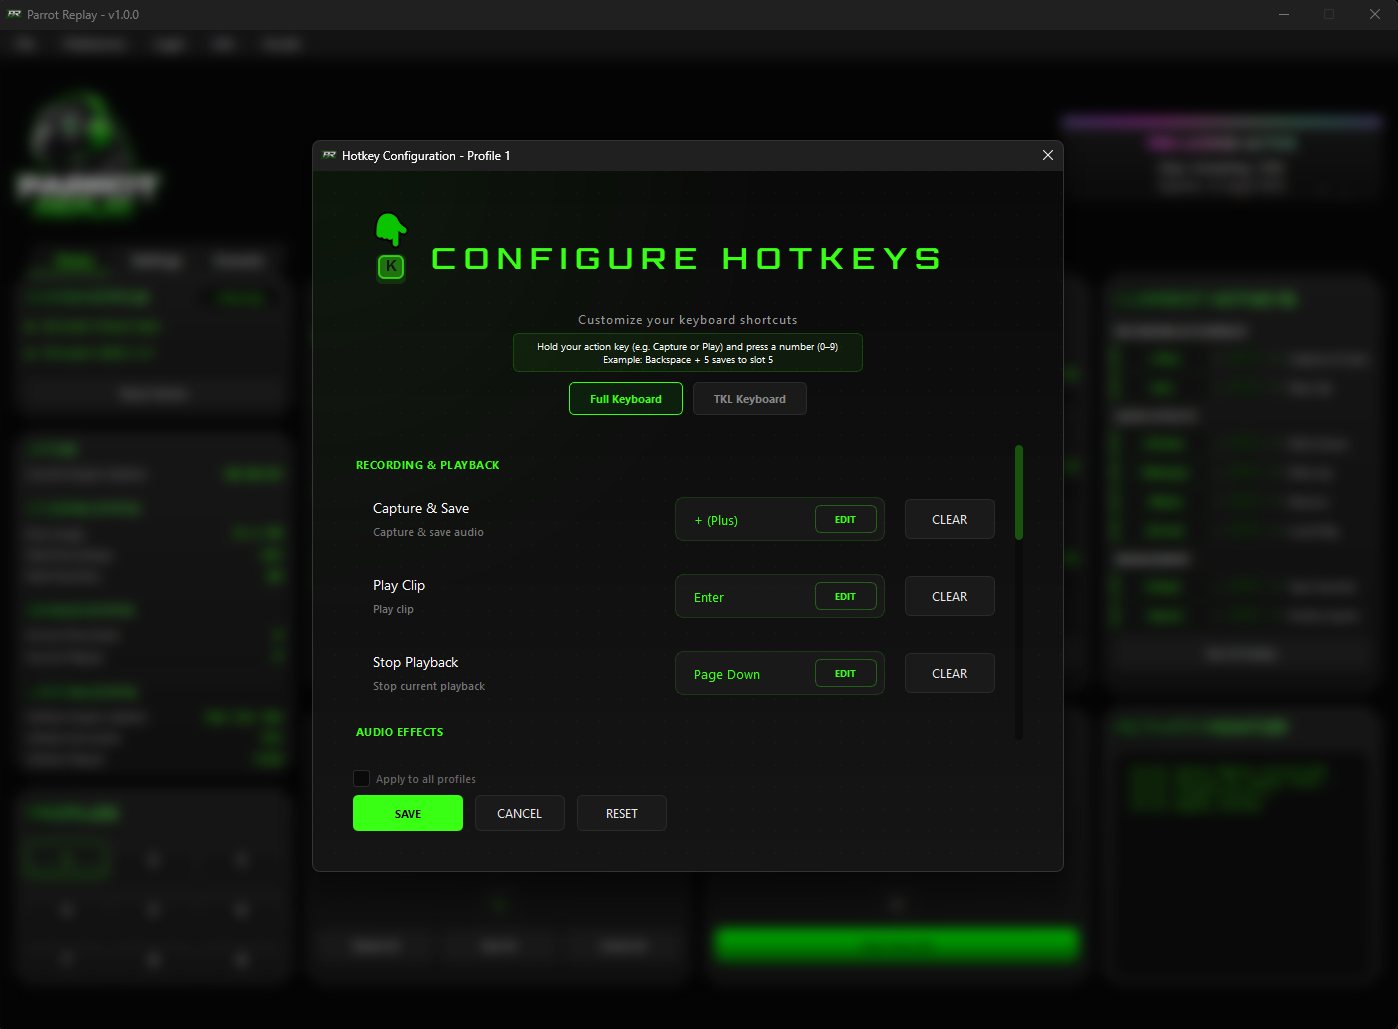Edit the Stop Playback hotkey

845,673
